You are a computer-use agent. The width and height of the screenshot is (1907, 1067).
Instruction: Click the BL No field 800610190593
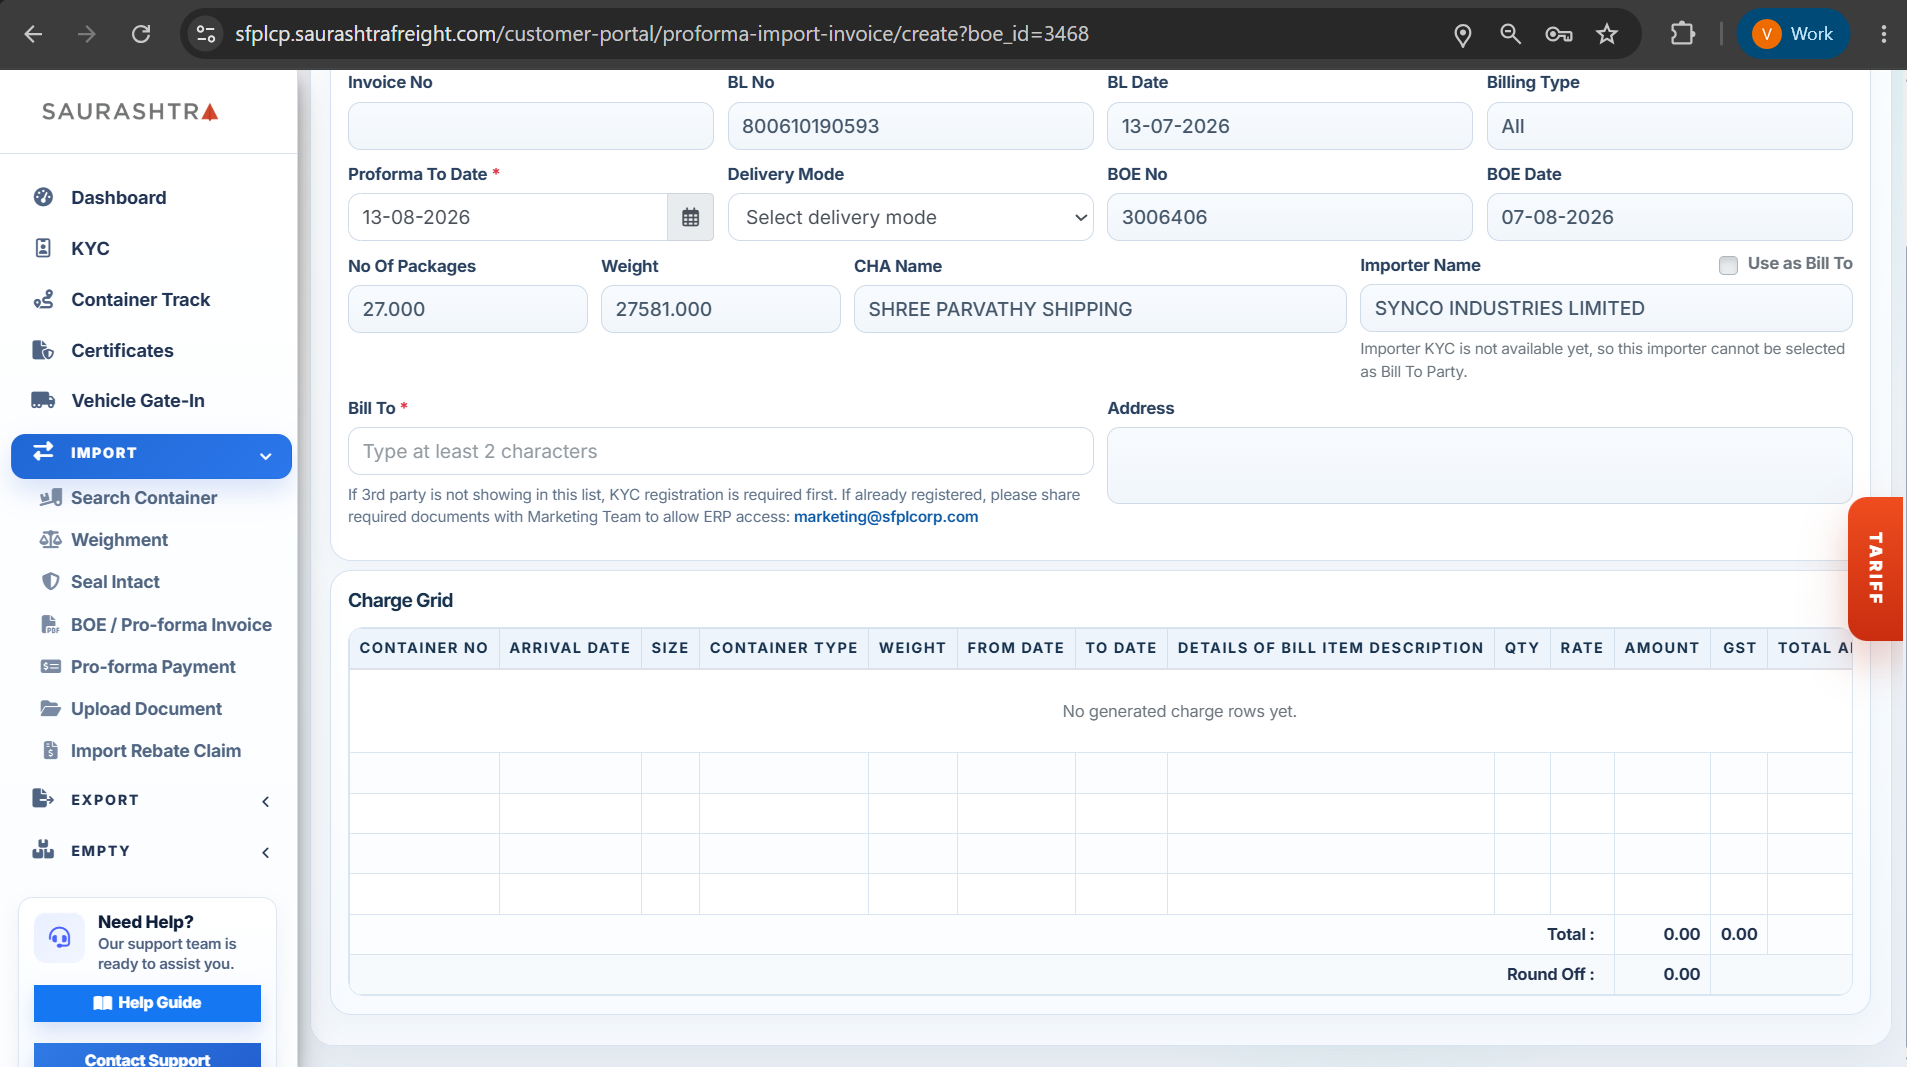pos(910,126)
